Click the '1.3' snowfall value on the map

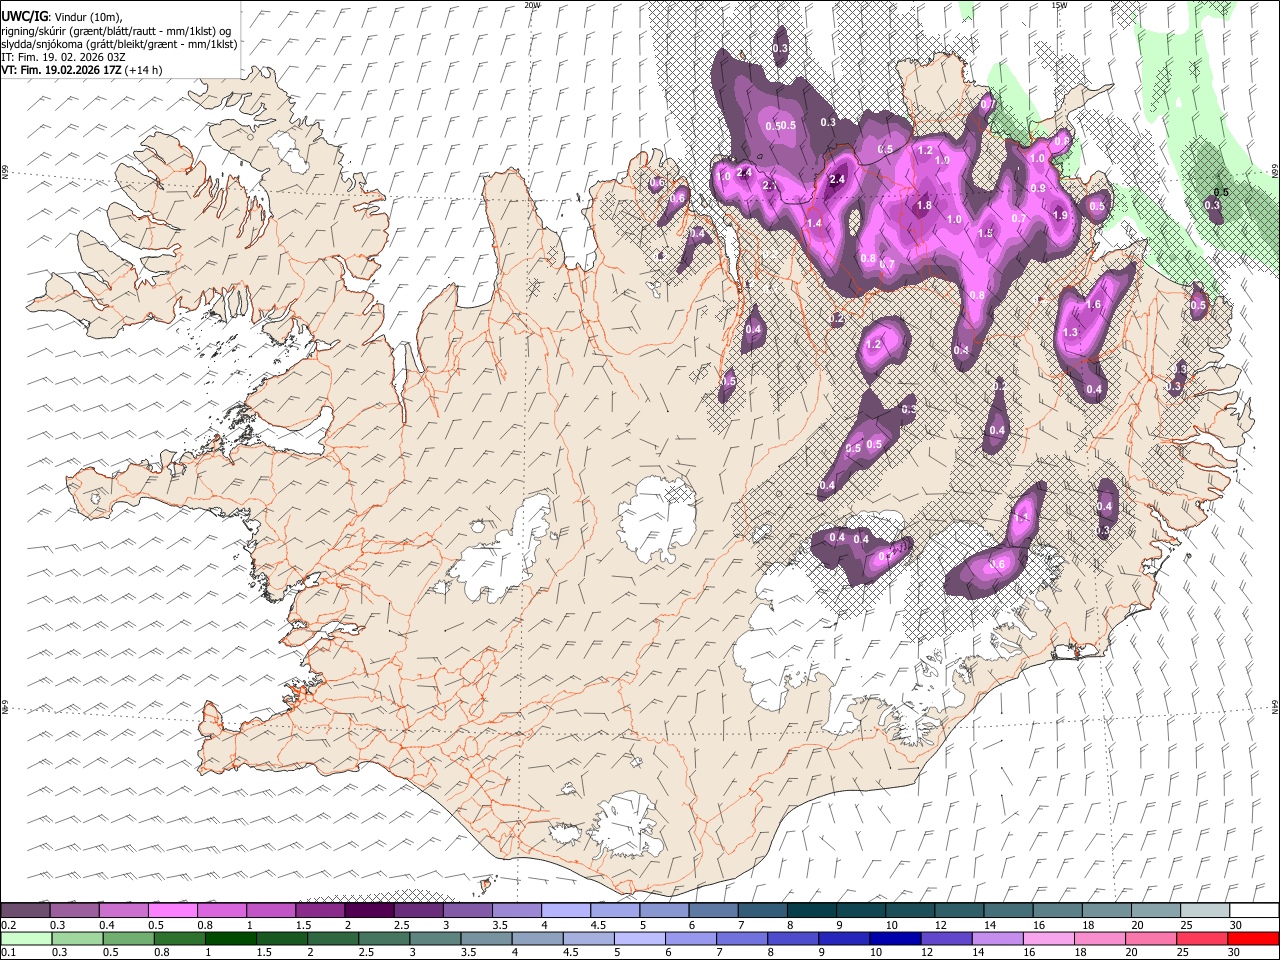1070,332
